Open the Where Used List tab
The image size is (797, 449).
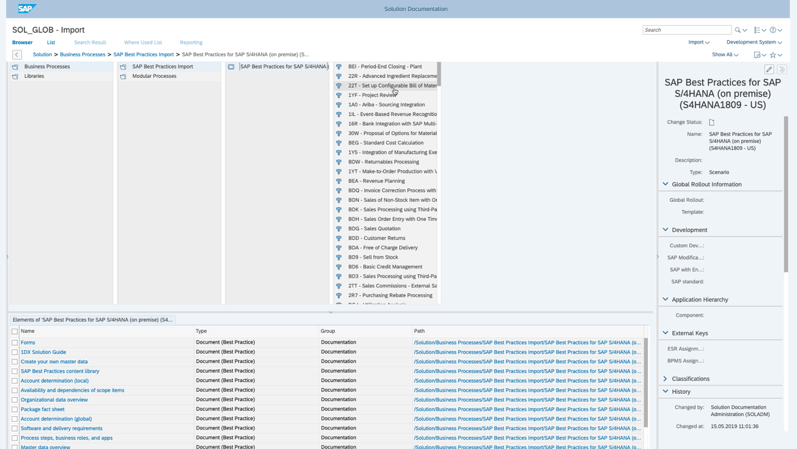click(143, 42)
